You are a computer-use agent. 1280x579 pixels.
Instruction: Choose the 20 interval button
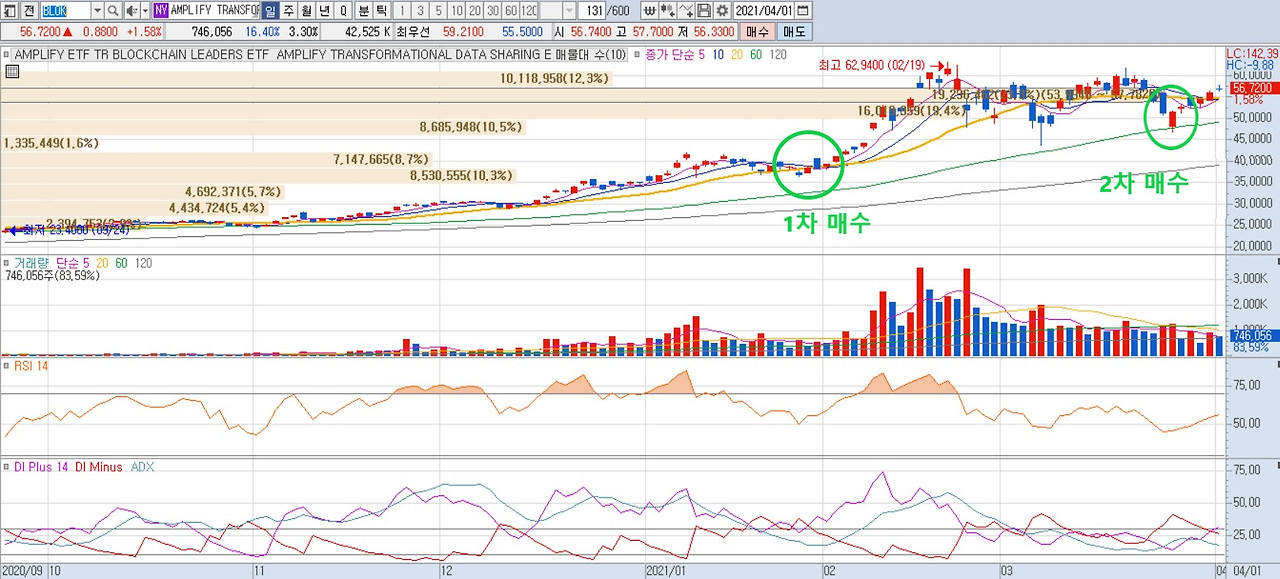[474, 10]
